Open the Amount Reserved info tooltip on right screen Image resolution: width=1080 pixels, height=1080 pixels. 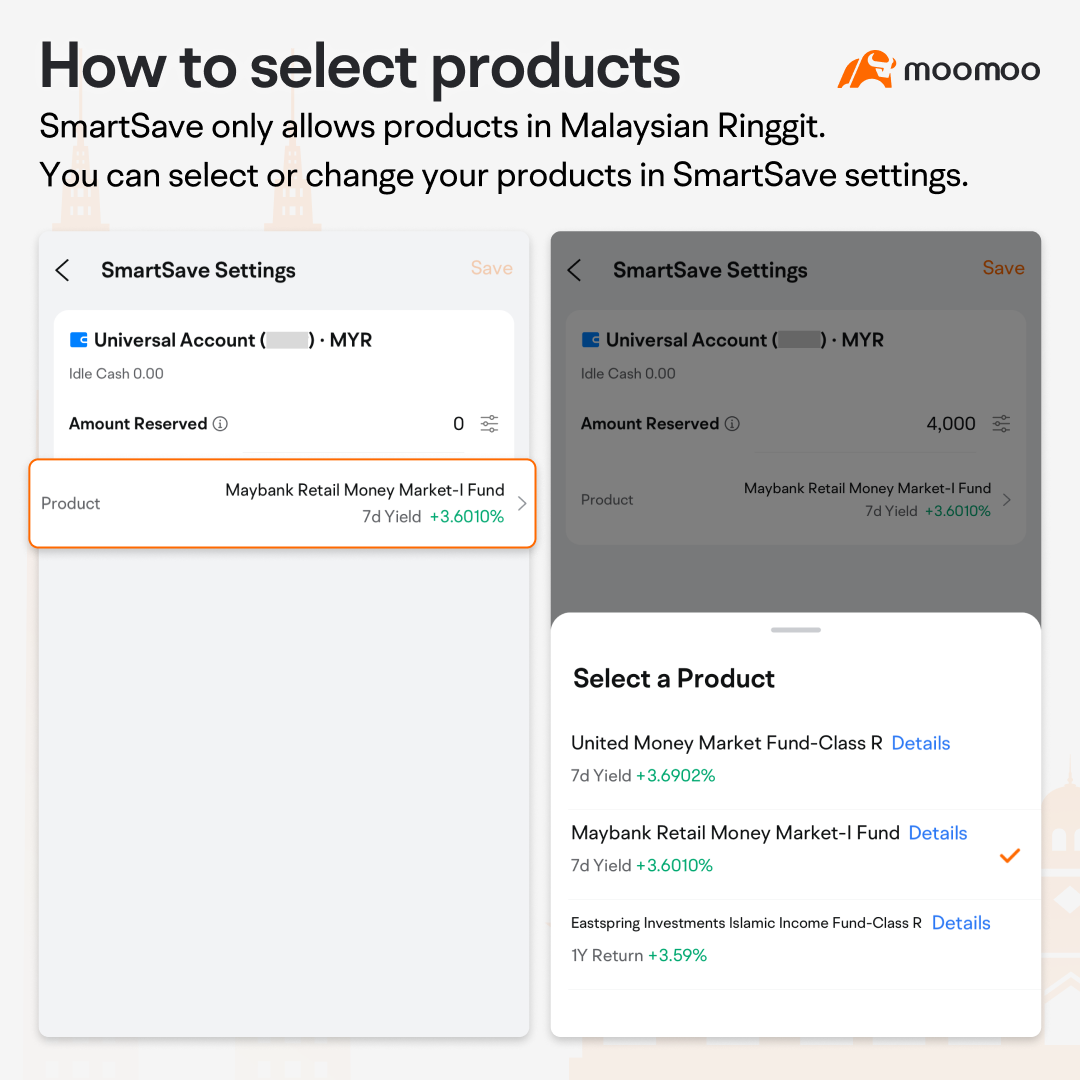coord(733,423)
